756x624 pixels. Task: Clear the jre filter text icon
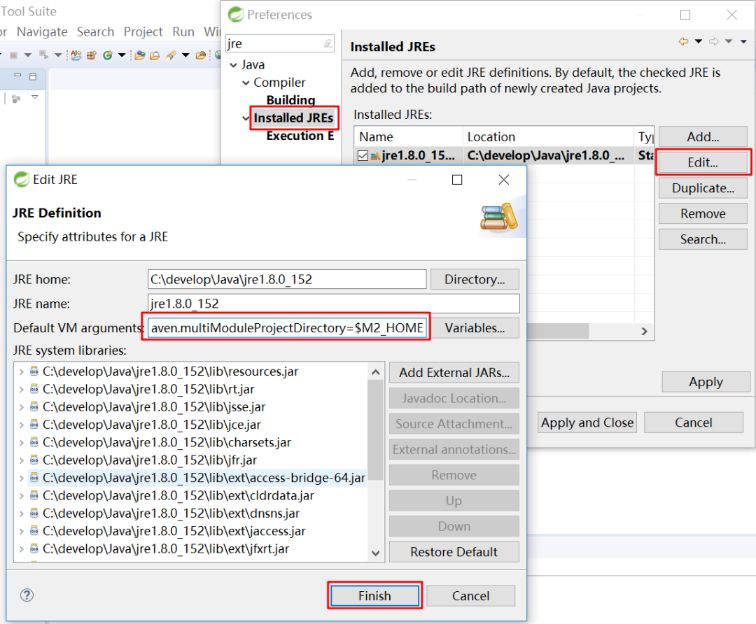[x=328, y=44]
